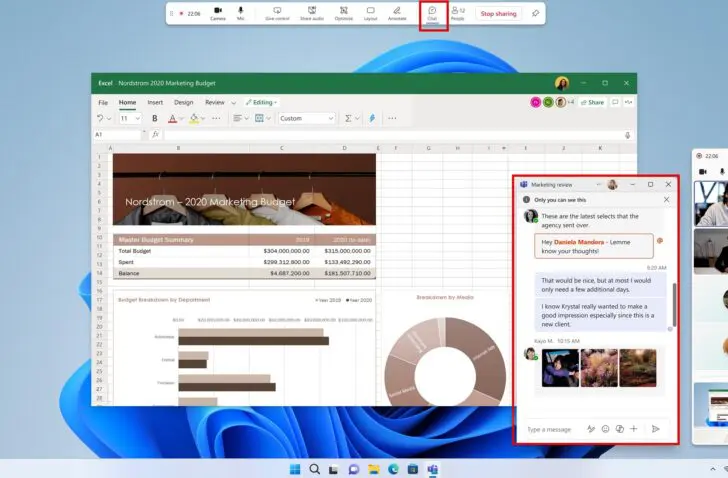Viewport: 728px width, 478px height.
Task: Click the Daniela Mandera mention
Action: point(579,242)
